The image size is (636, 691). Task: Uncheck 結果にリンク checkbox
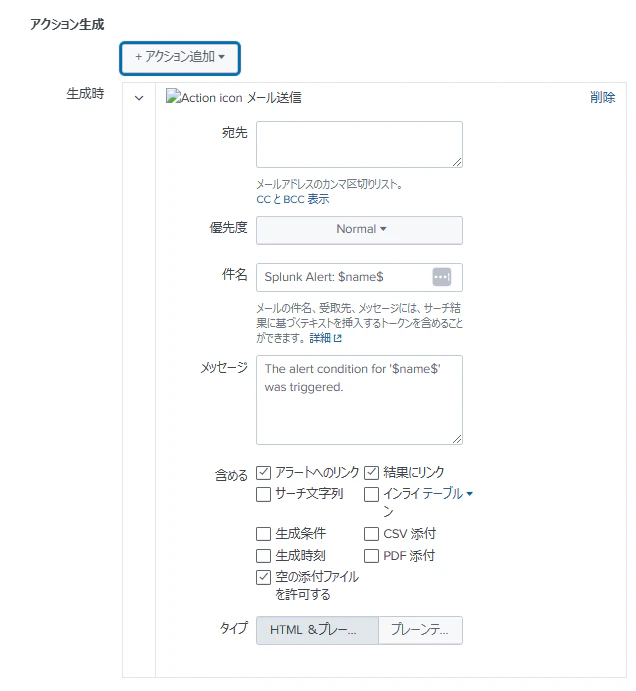tap(371, 473)
